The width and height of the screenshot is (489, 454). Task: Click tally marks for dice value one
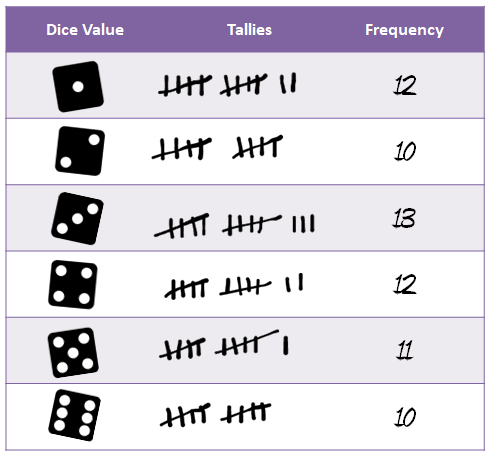click(x=227, y=85)
